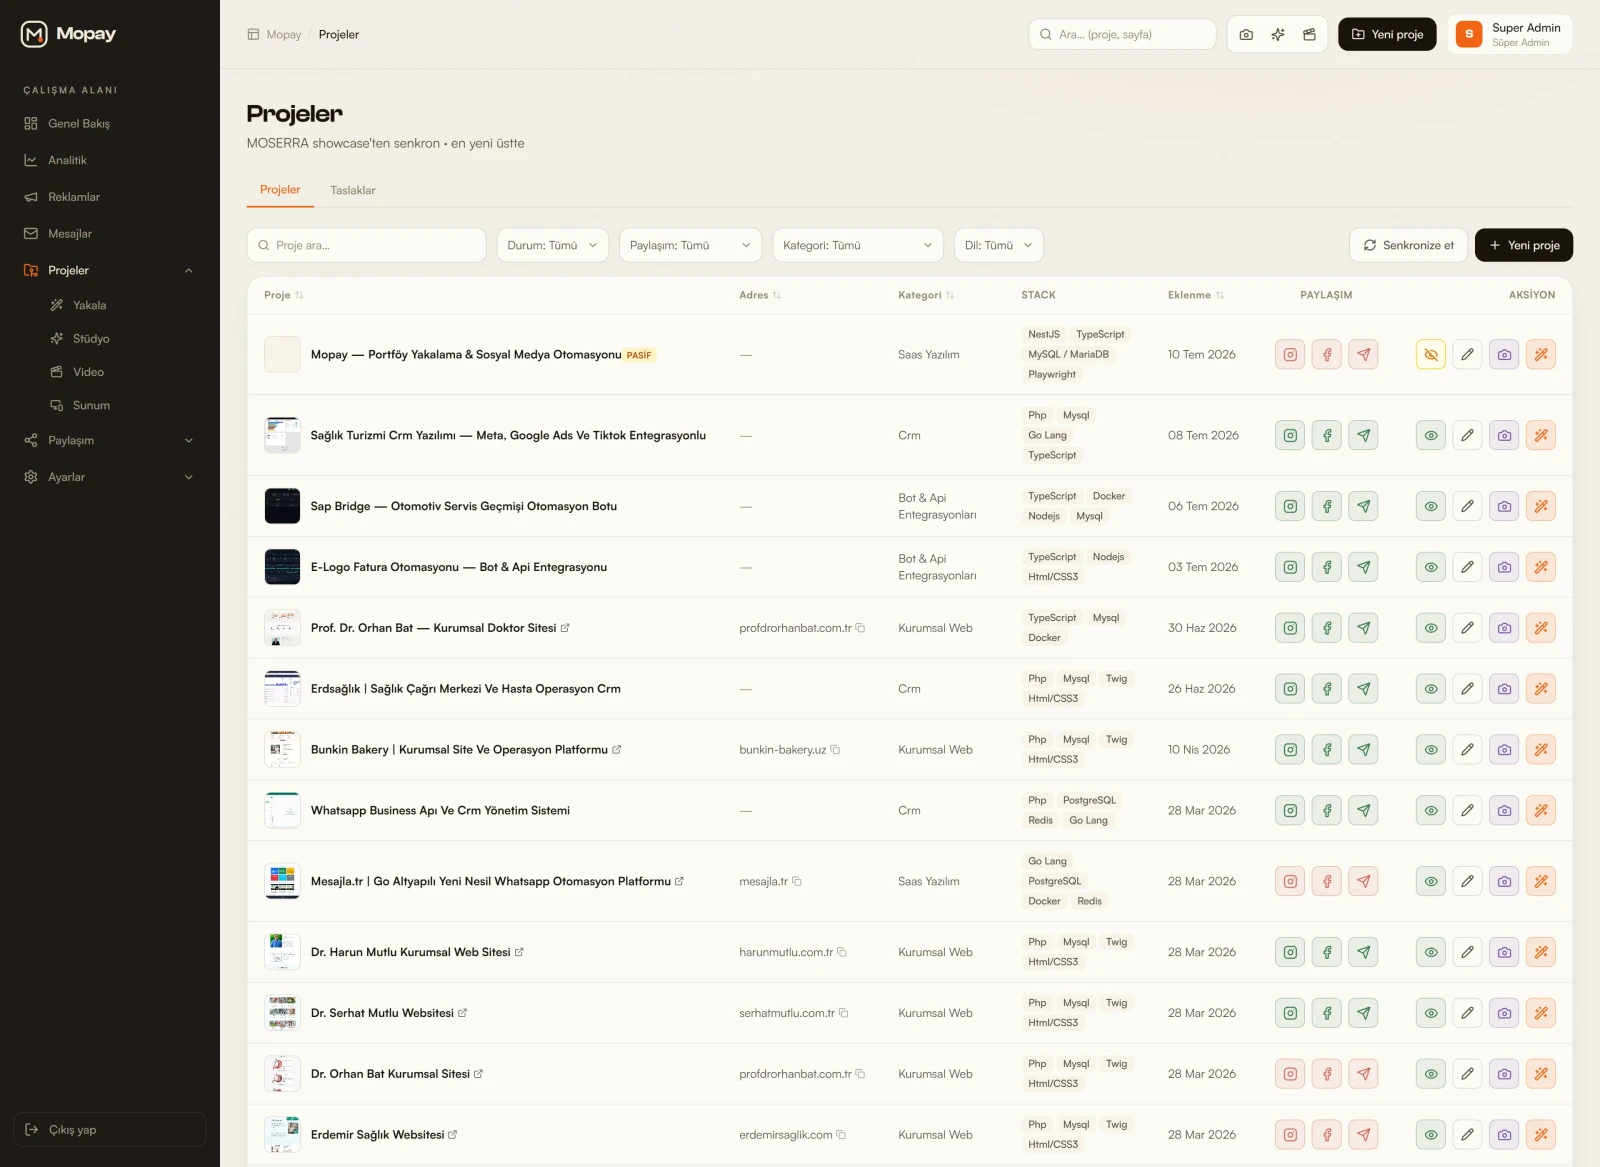This screenshot has width=1600, height=1167.
Task: Click the camera icon in top header toolbar
Action: (x=1246, y=34)
